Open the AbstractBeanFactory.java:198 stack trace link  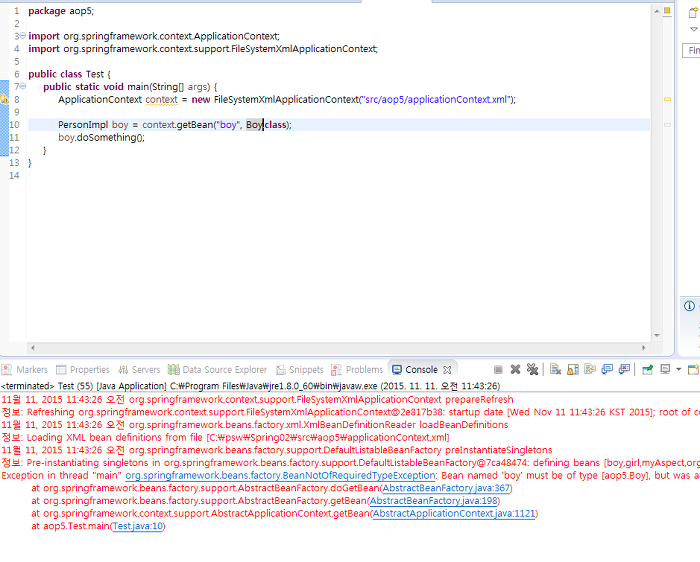(433, 501)
